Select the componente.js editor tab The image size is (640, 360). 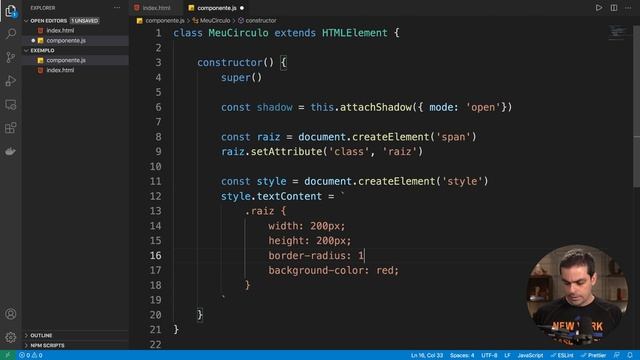(x=217, y=8)
